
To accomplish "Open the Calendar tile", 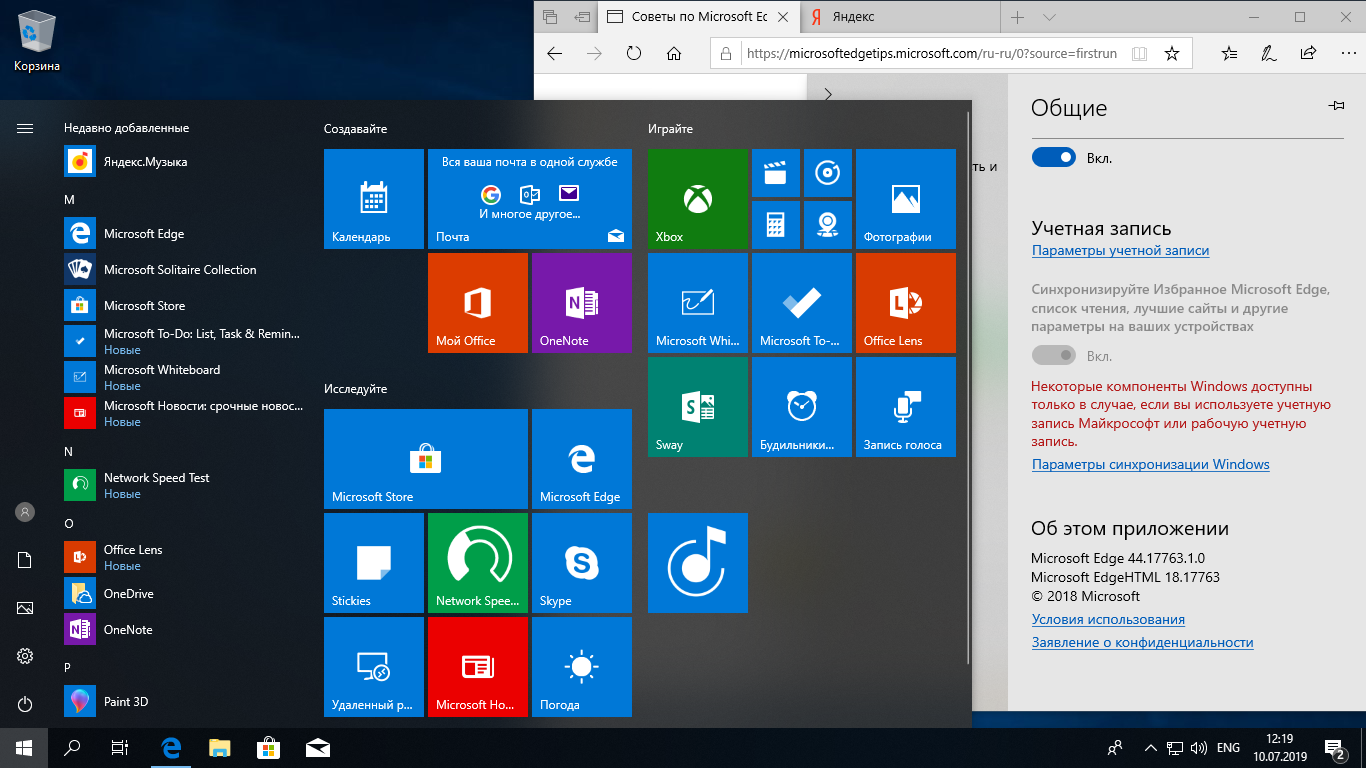I will pos(374,199).
